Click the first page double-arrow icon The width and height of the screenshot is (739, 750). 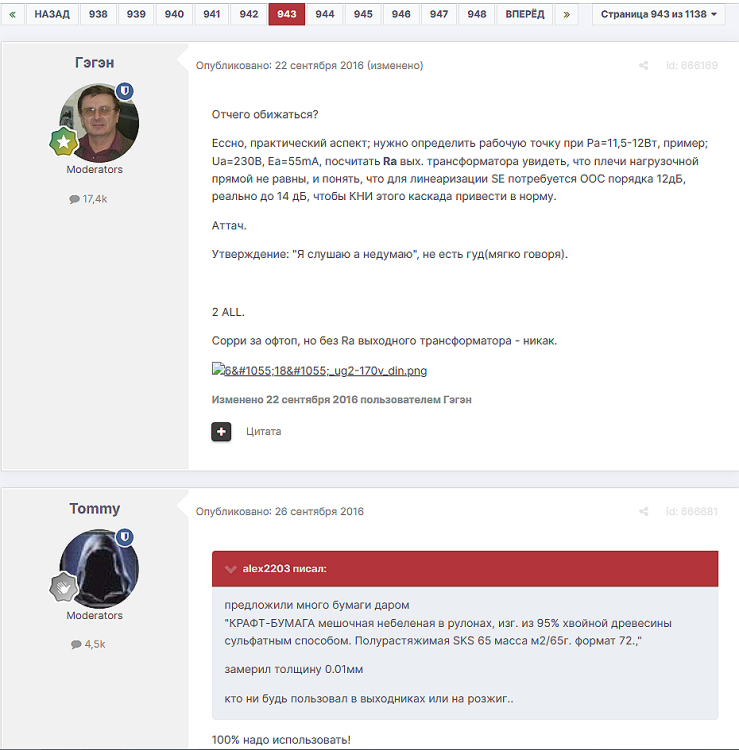pyautogui.click(x=12, y=15)
